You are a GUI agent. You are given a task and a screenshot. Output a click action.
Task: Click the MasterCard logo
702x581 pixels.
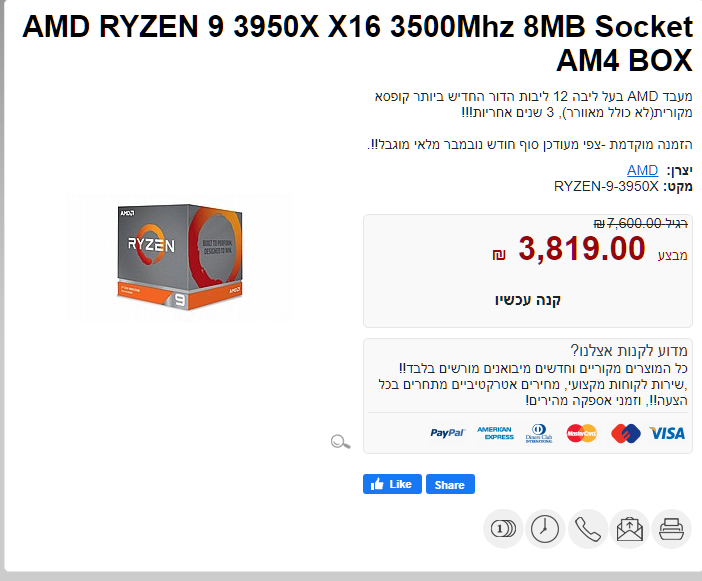tap(581, 433)
